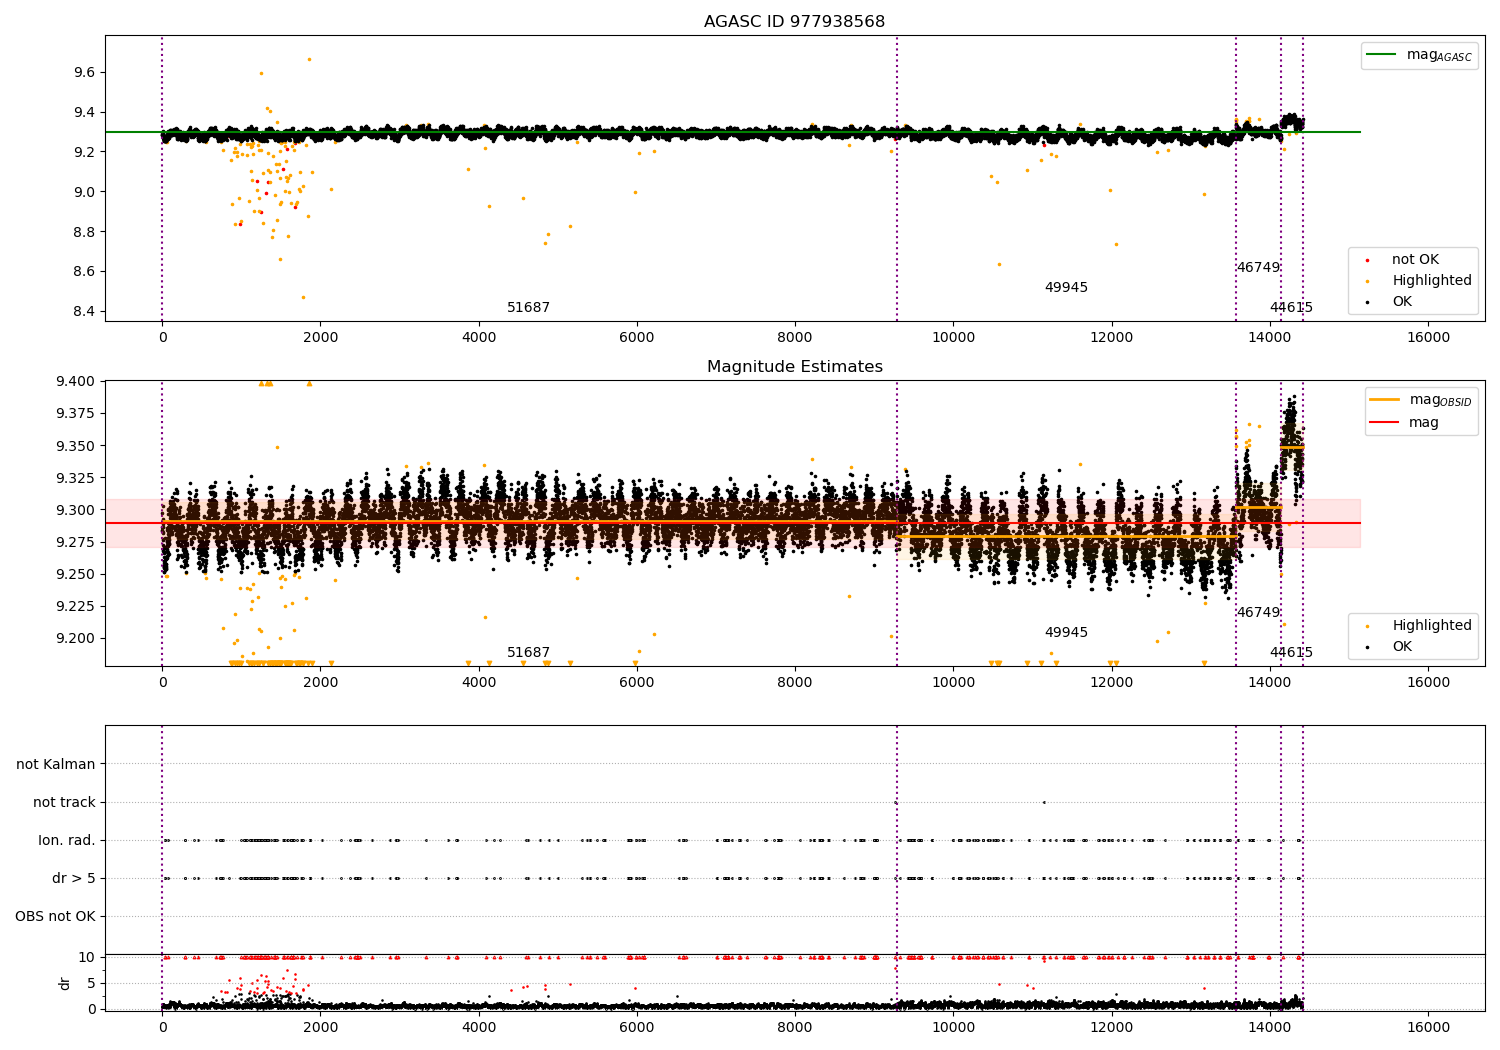Select the red 'mag' legend line
The image size is (1500, 1050).
(x=1384, y=423)
